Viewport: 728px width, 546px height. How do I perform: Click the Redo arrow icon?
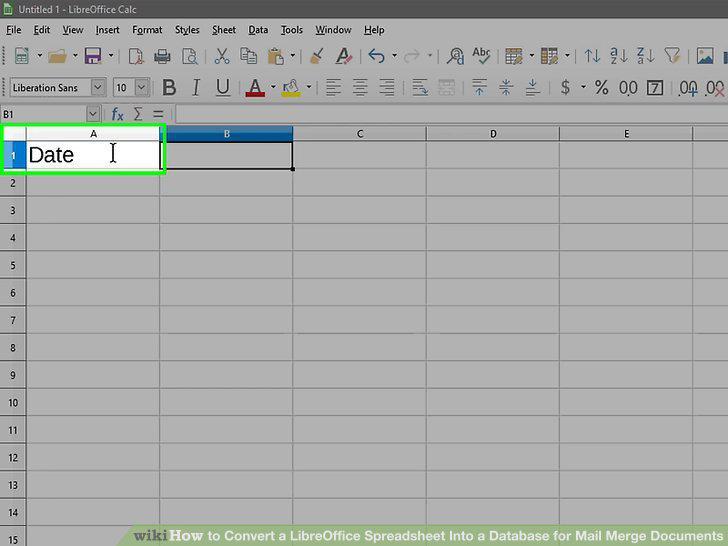click(412, 56)
